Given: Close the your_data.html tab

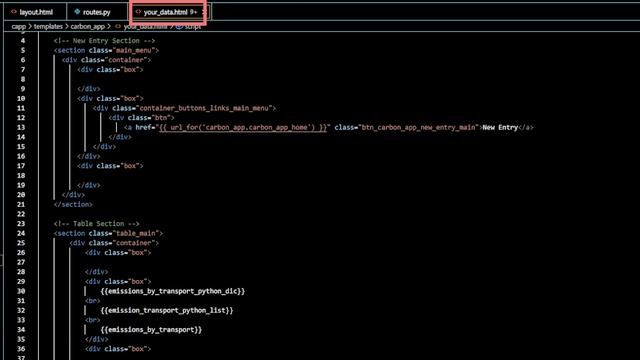Looking at the screenshot, I should click(204, 12).
